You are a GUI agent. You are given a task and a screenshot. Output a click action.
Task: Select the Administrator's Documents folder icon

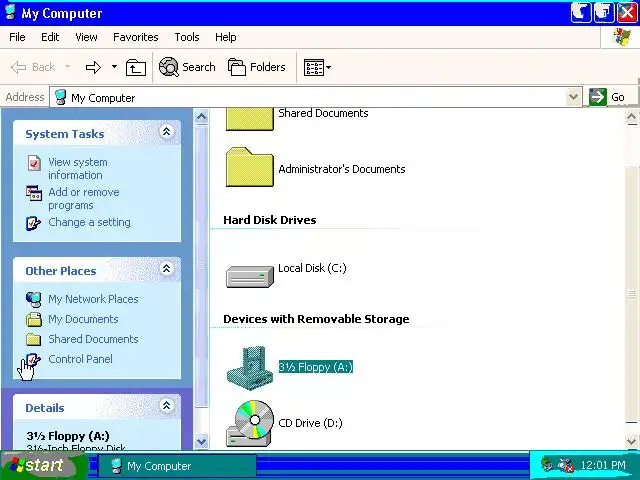point(250,167)
